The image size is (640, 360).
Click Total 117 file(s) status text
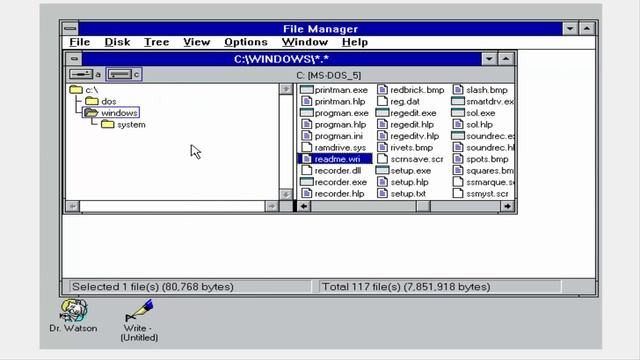click(x=406, y=287)
